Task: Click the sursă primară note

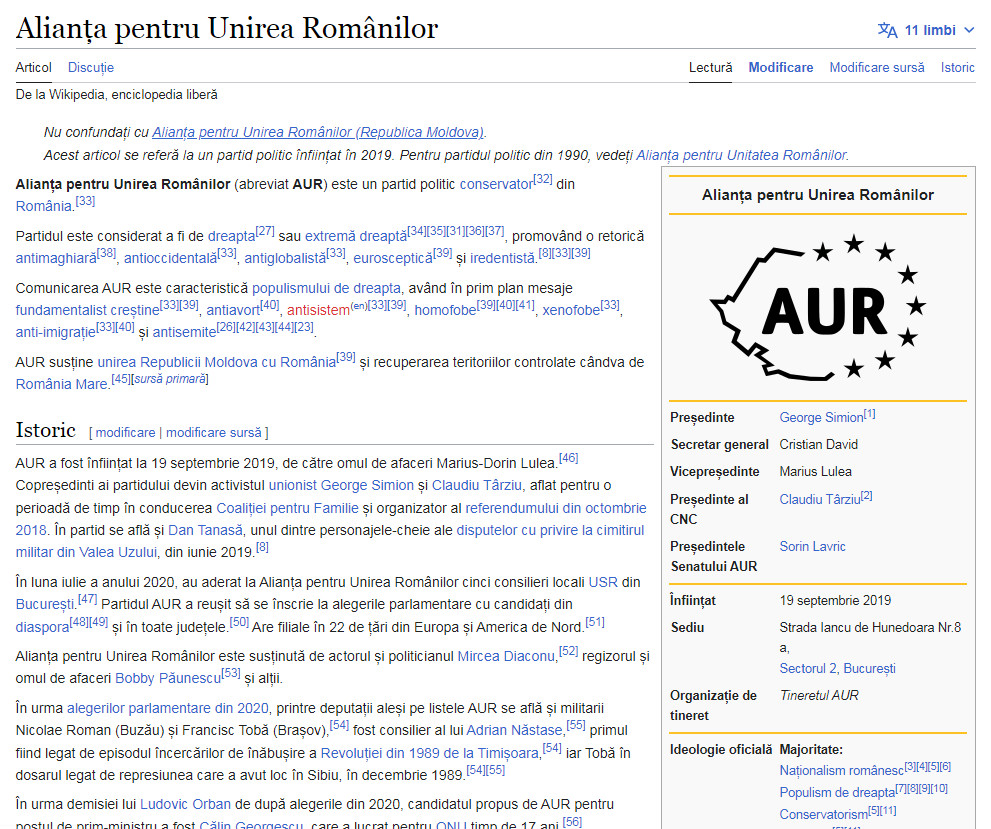Action: tap(170, 379)
